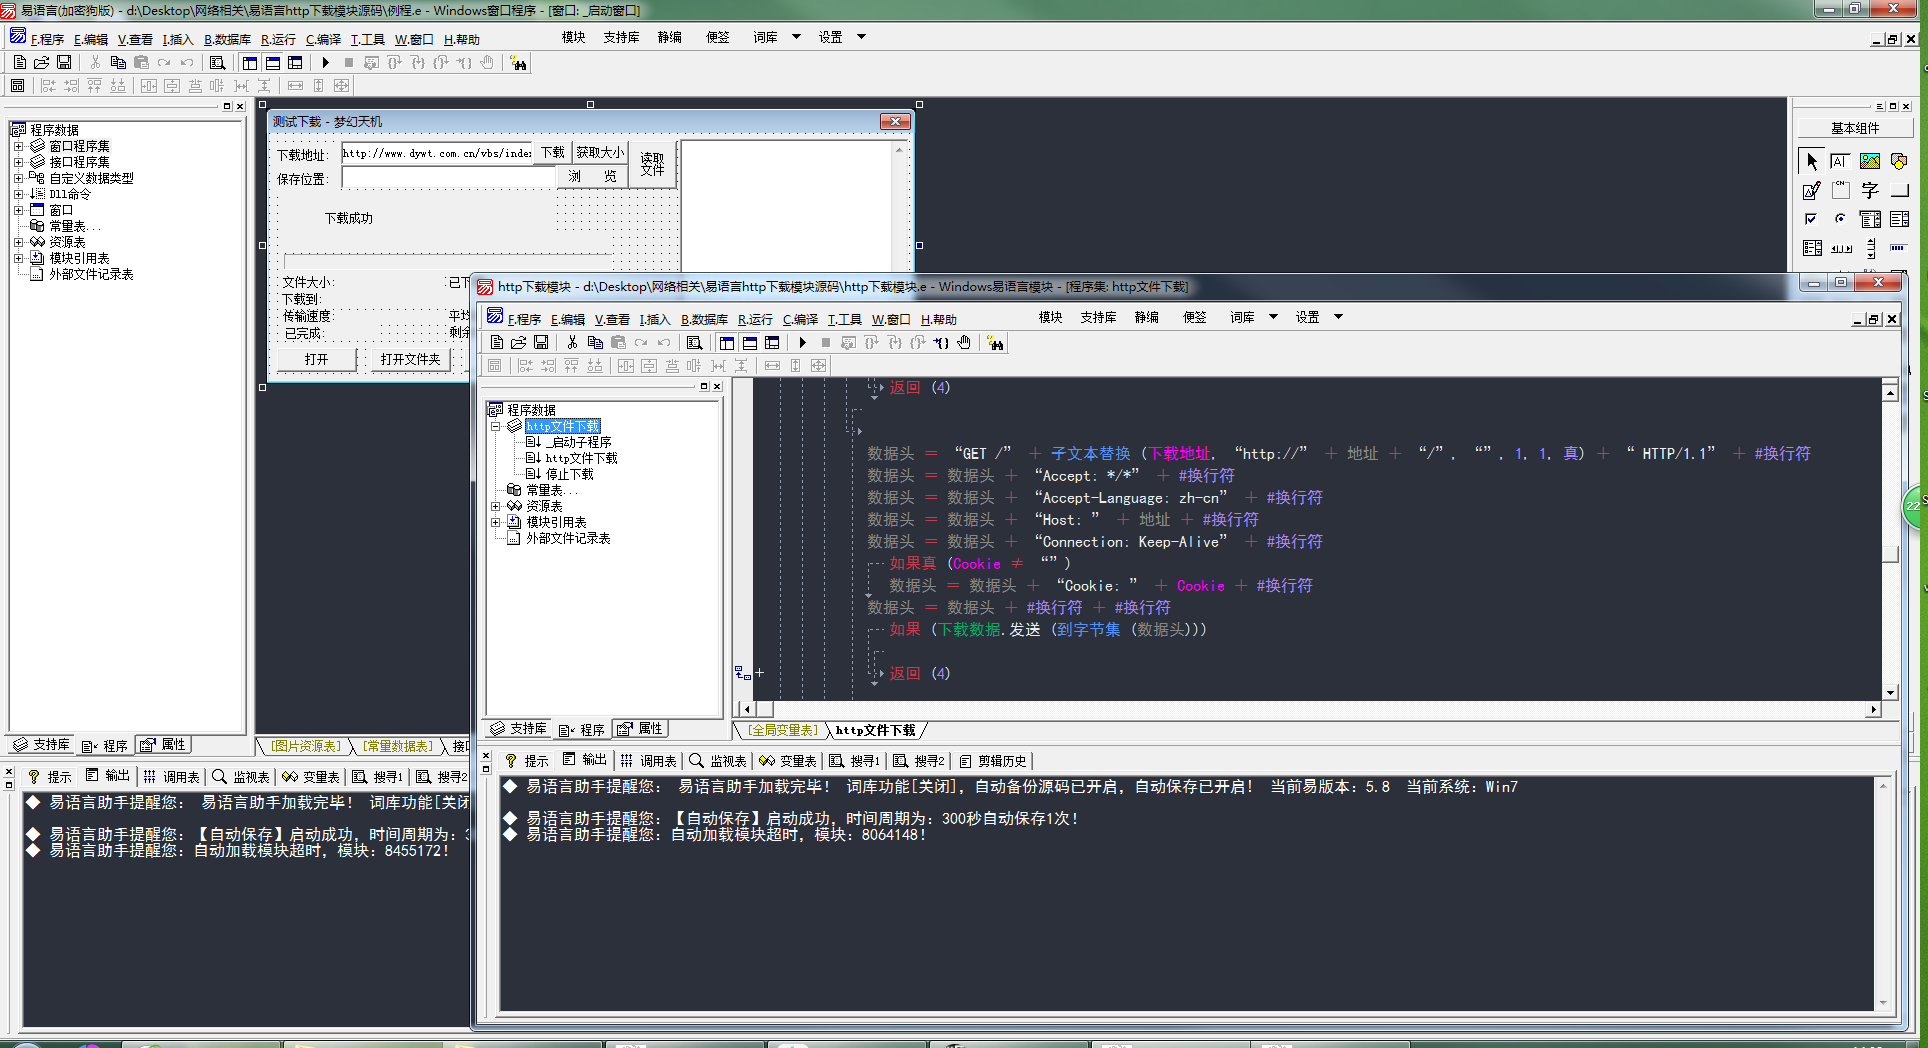
Task: Click 读取文件 button in form designer
Action: [x=652, y=164]
